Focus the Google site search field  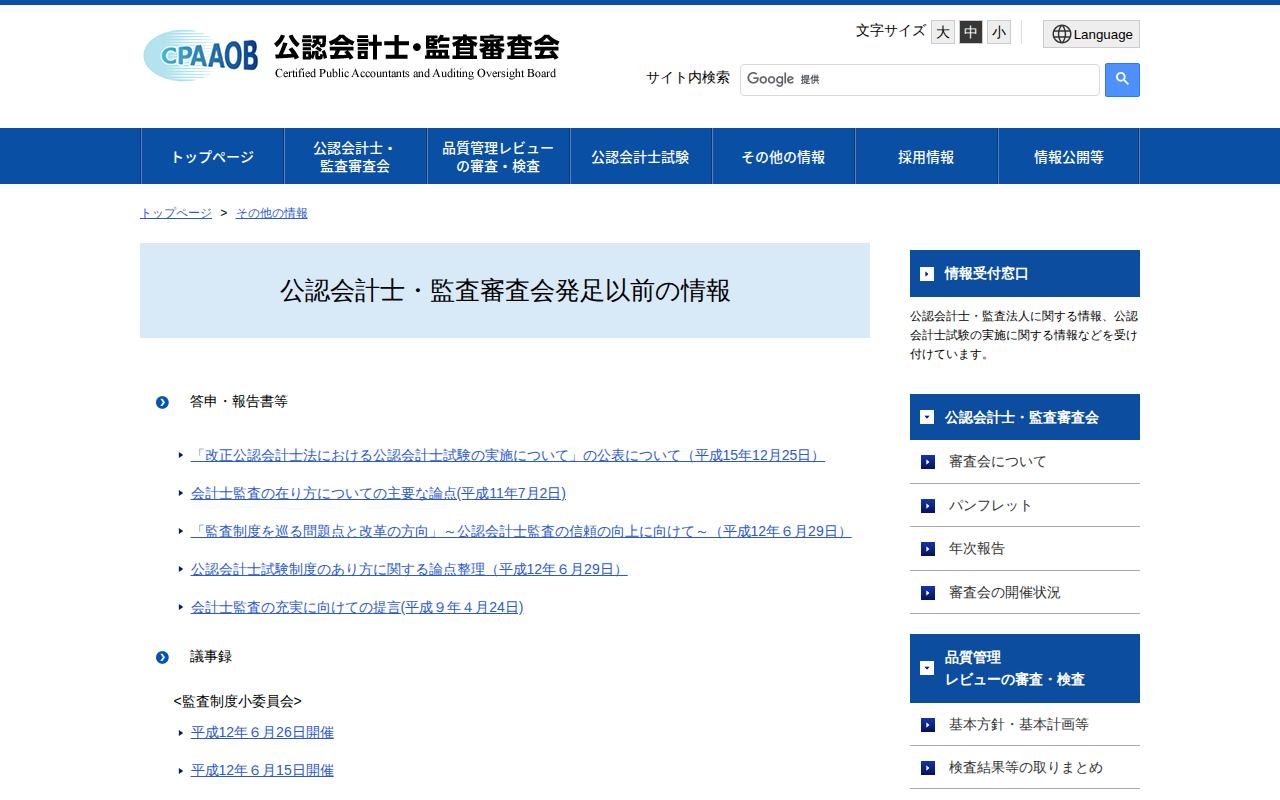(920, 80)
